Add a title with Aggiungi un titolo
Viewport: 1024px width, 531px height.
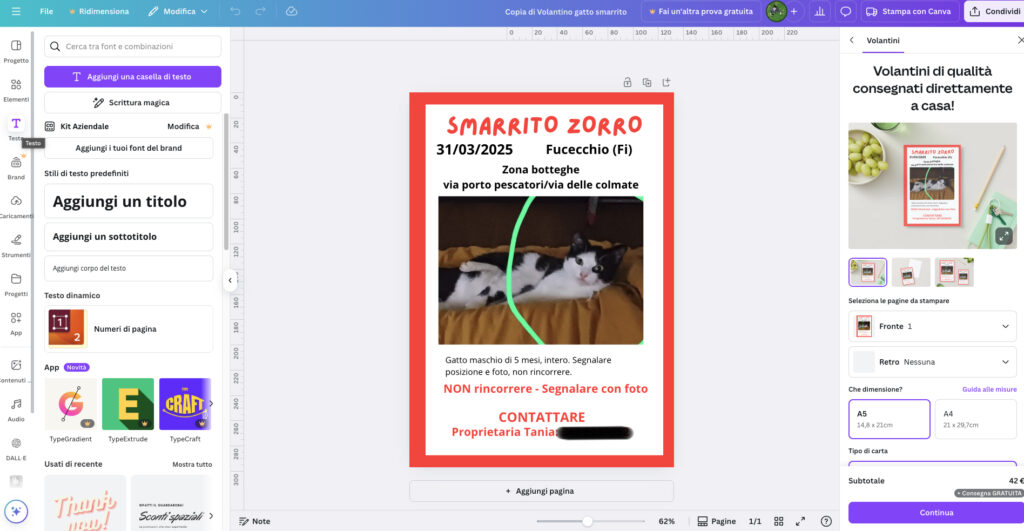coord(129,201)
